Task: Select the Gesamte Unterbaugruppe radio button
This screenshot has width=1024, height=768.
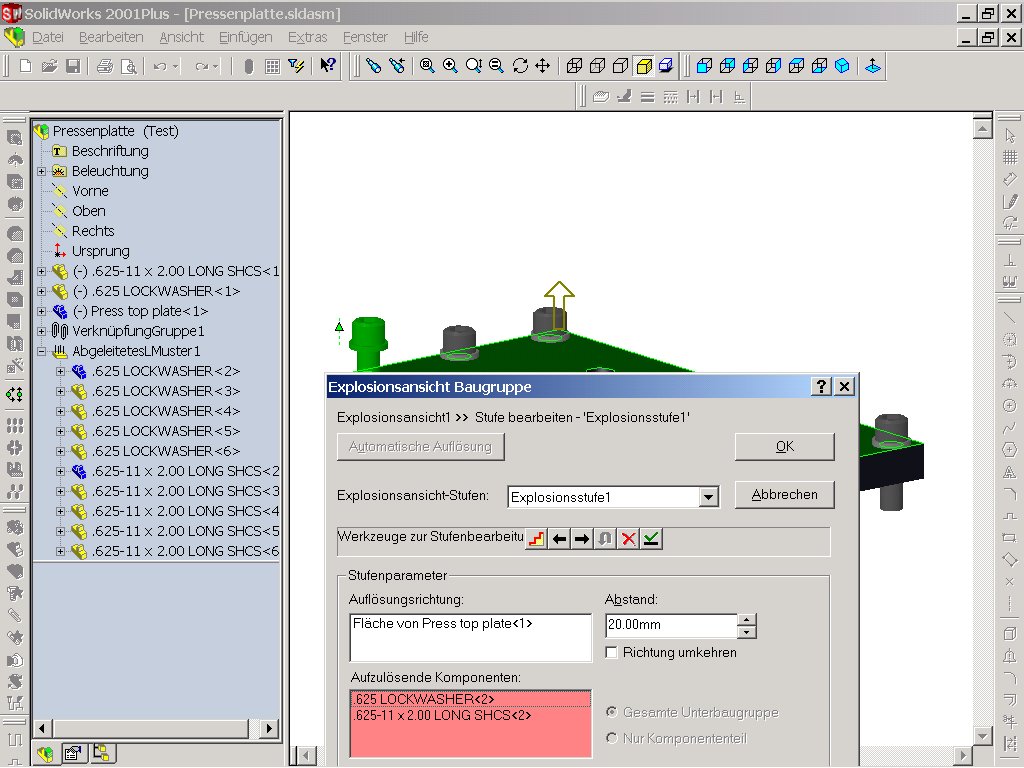Action: tap(611, 712)
